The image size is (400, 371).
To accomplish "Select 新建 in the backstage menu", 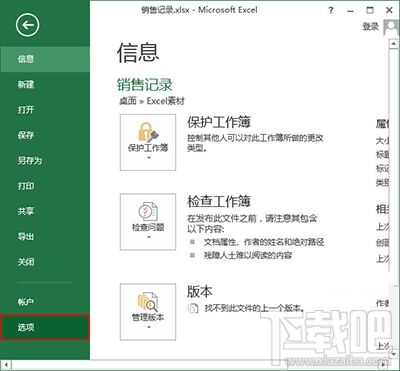I will tap(45, 84).
